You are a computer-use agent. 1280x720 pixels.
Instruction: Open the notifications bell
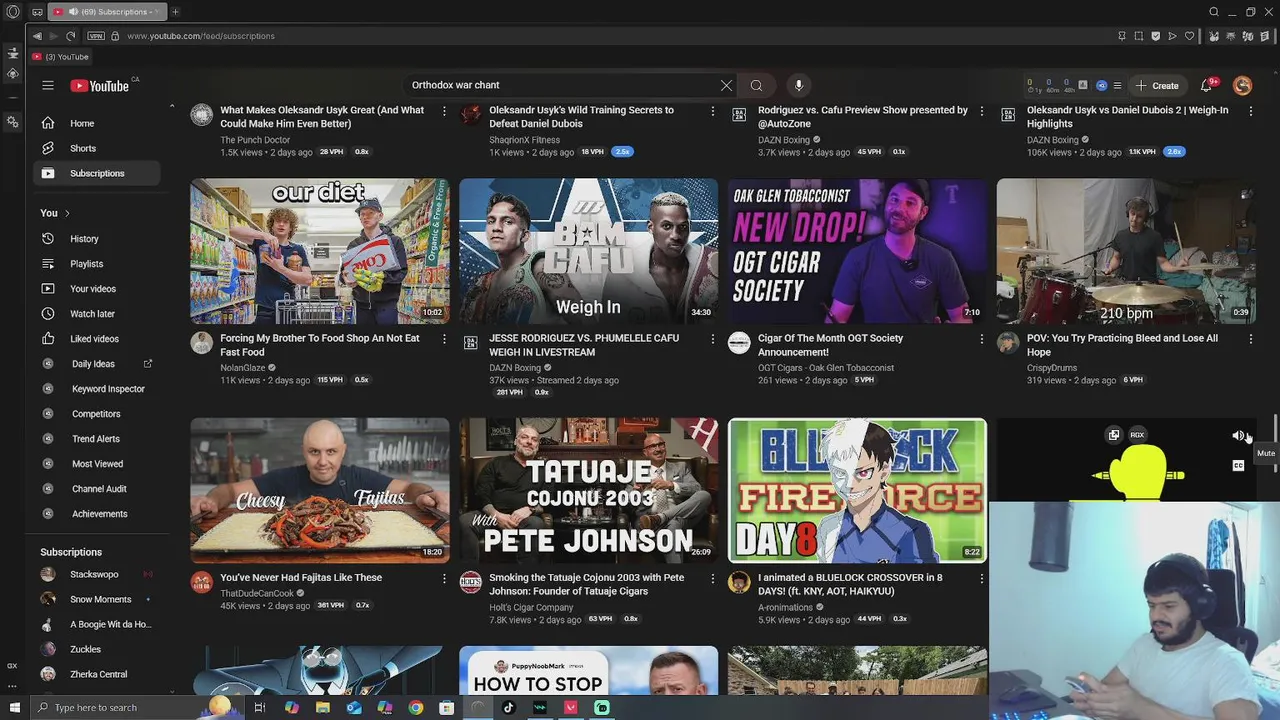(1208, 85)
